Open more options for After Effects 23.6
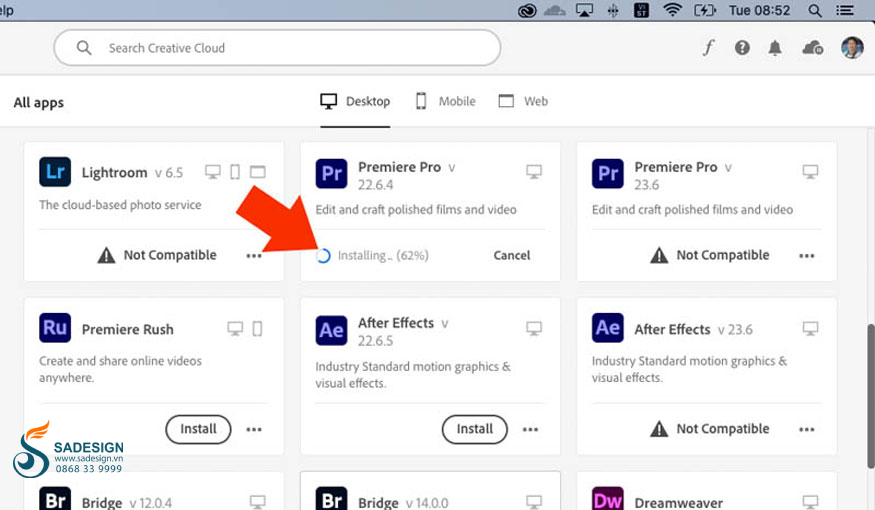This screenshot has width=875, height=510. tap(806, 430)
